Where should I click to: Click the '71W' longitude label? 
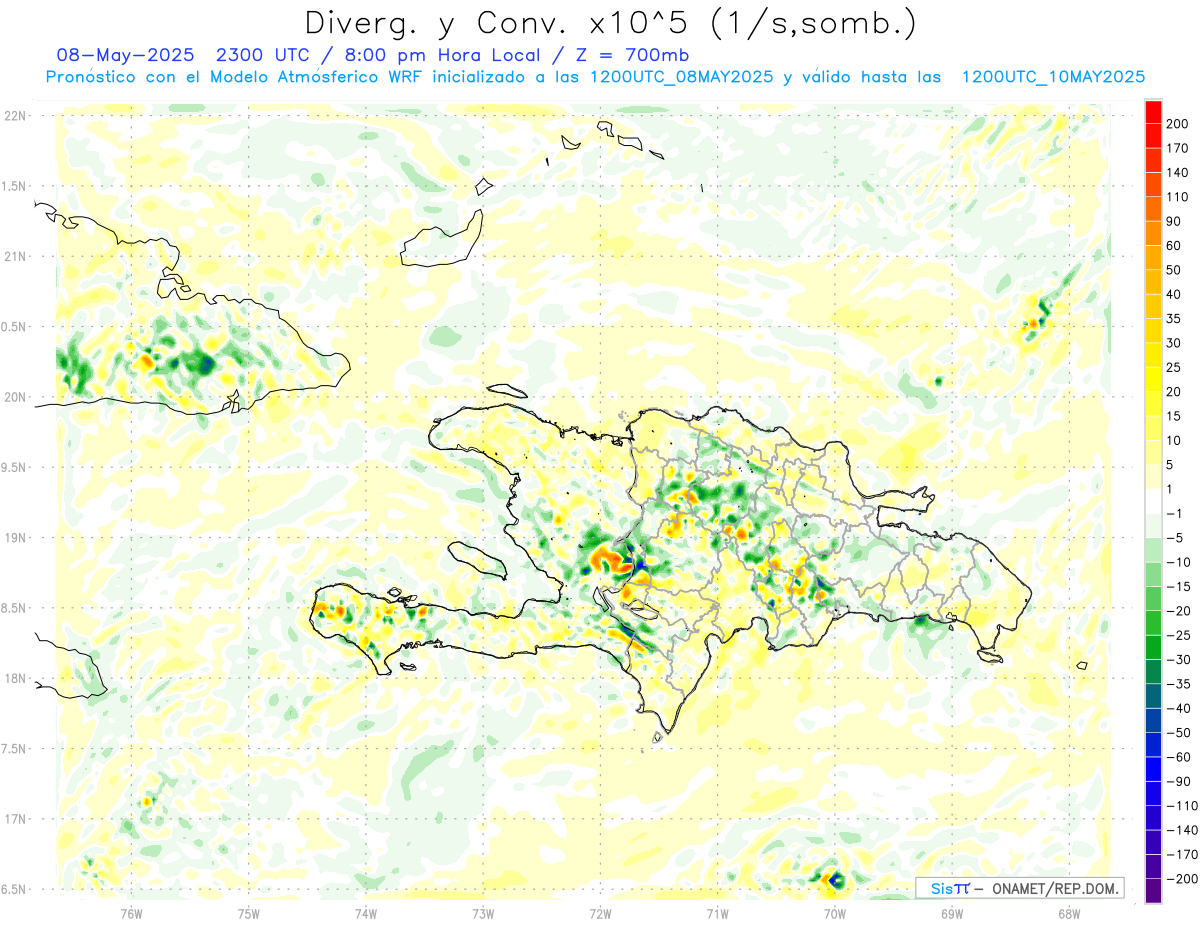point(717,913)
